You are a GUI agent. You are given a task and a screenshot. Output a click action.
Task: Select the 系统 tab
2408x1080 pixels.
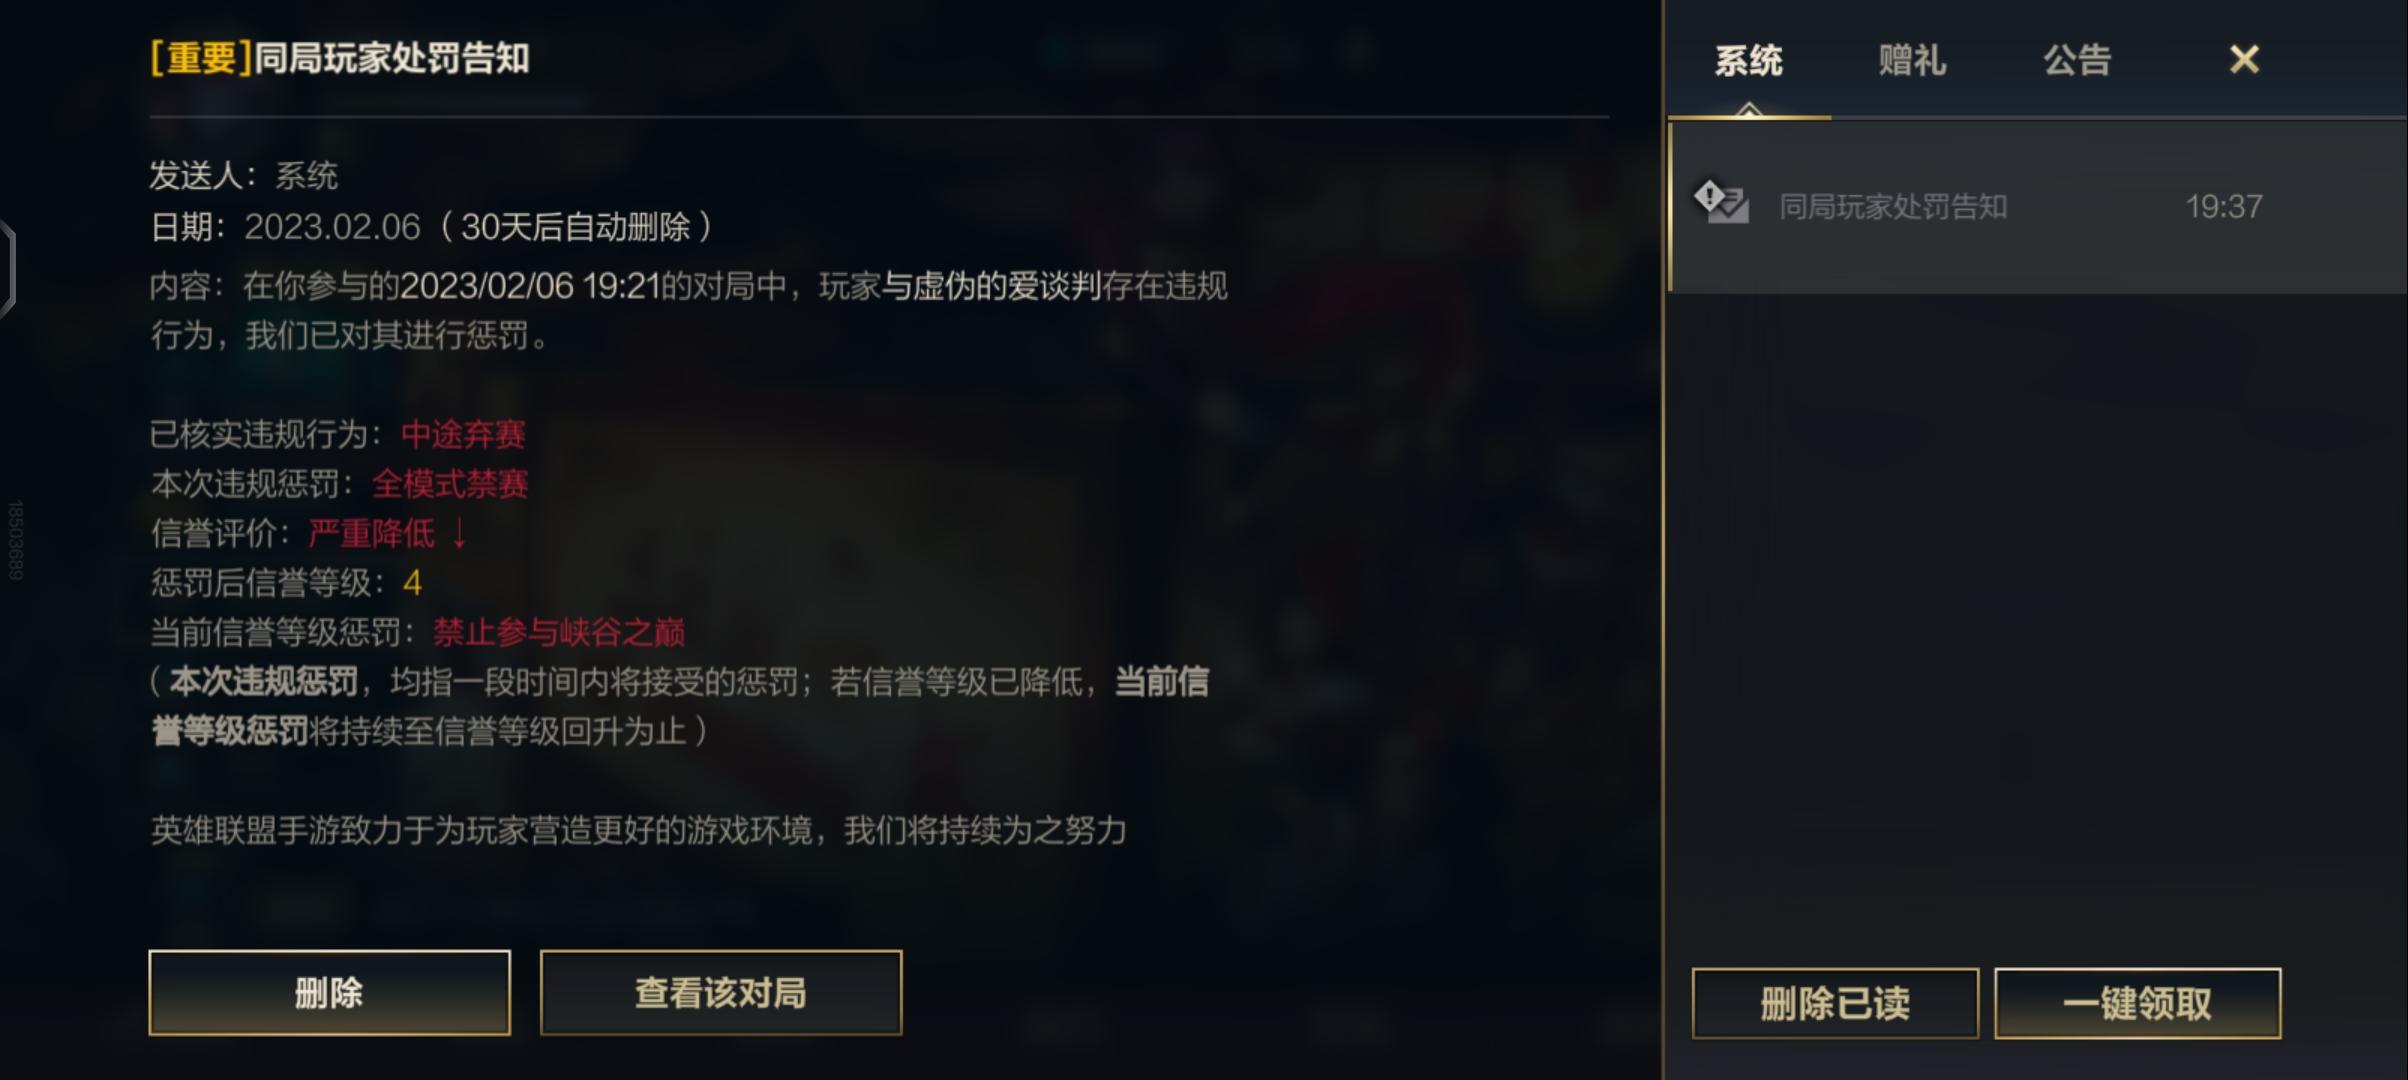click(1748, 60)
